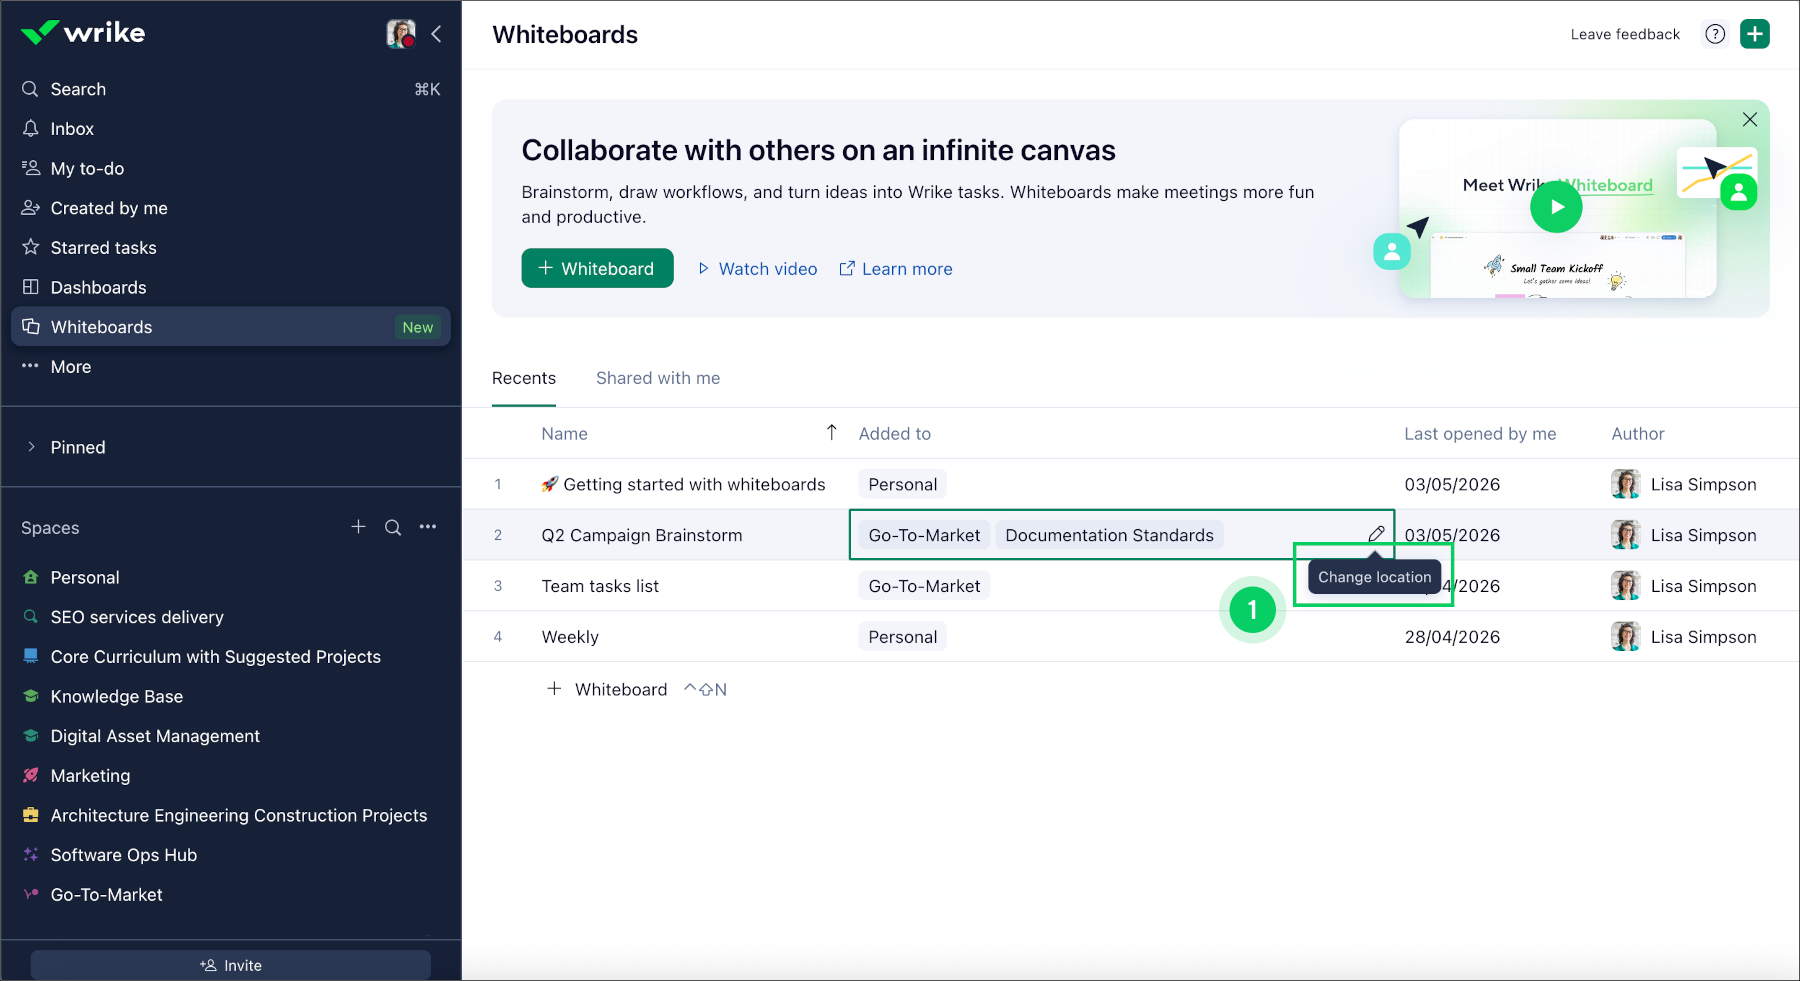Click the Invite button

[231, 965]
